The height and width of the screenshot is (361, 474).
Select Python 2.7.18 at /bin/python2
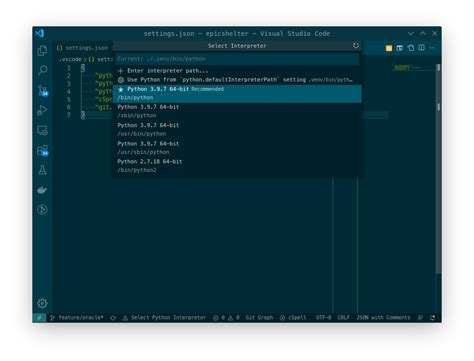(x=237, y=166)
